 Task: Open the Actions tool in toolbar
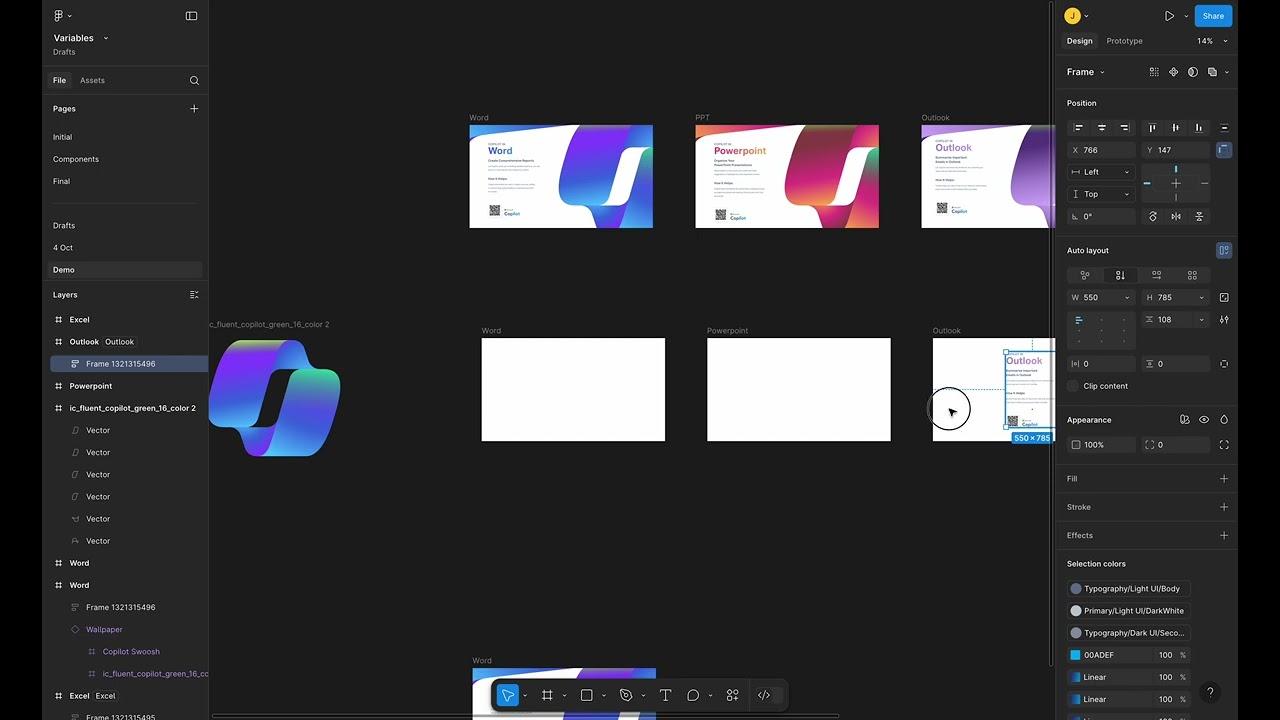[733, 695]
